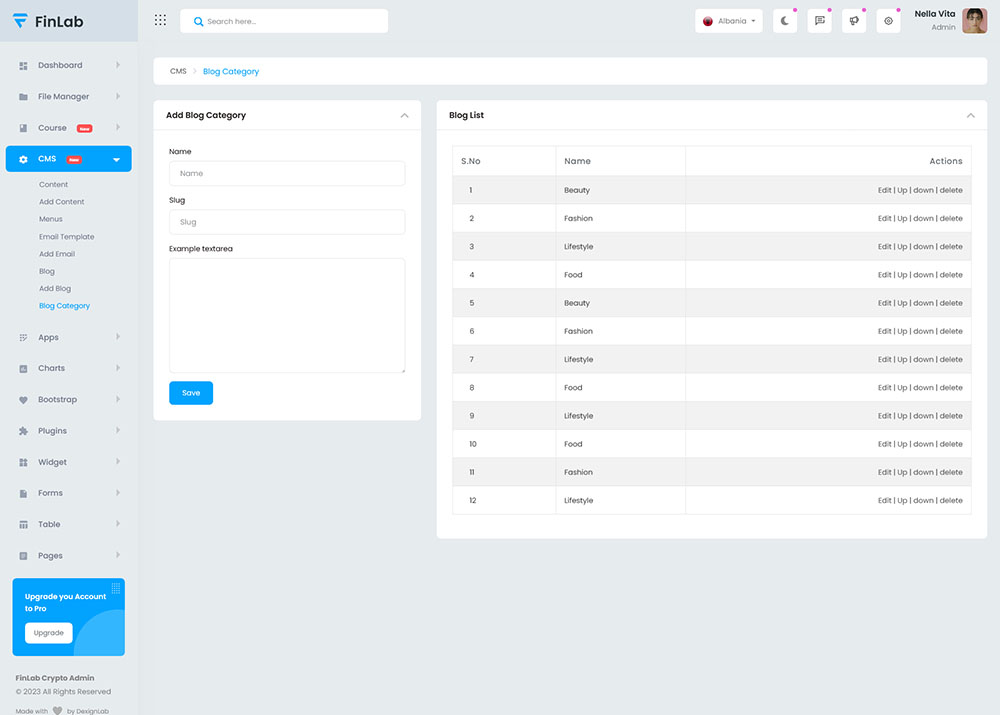Screen dimensions: 1000x715
Task: Click Nella Vita profile avatar
Action: click(x=974, y=21)
